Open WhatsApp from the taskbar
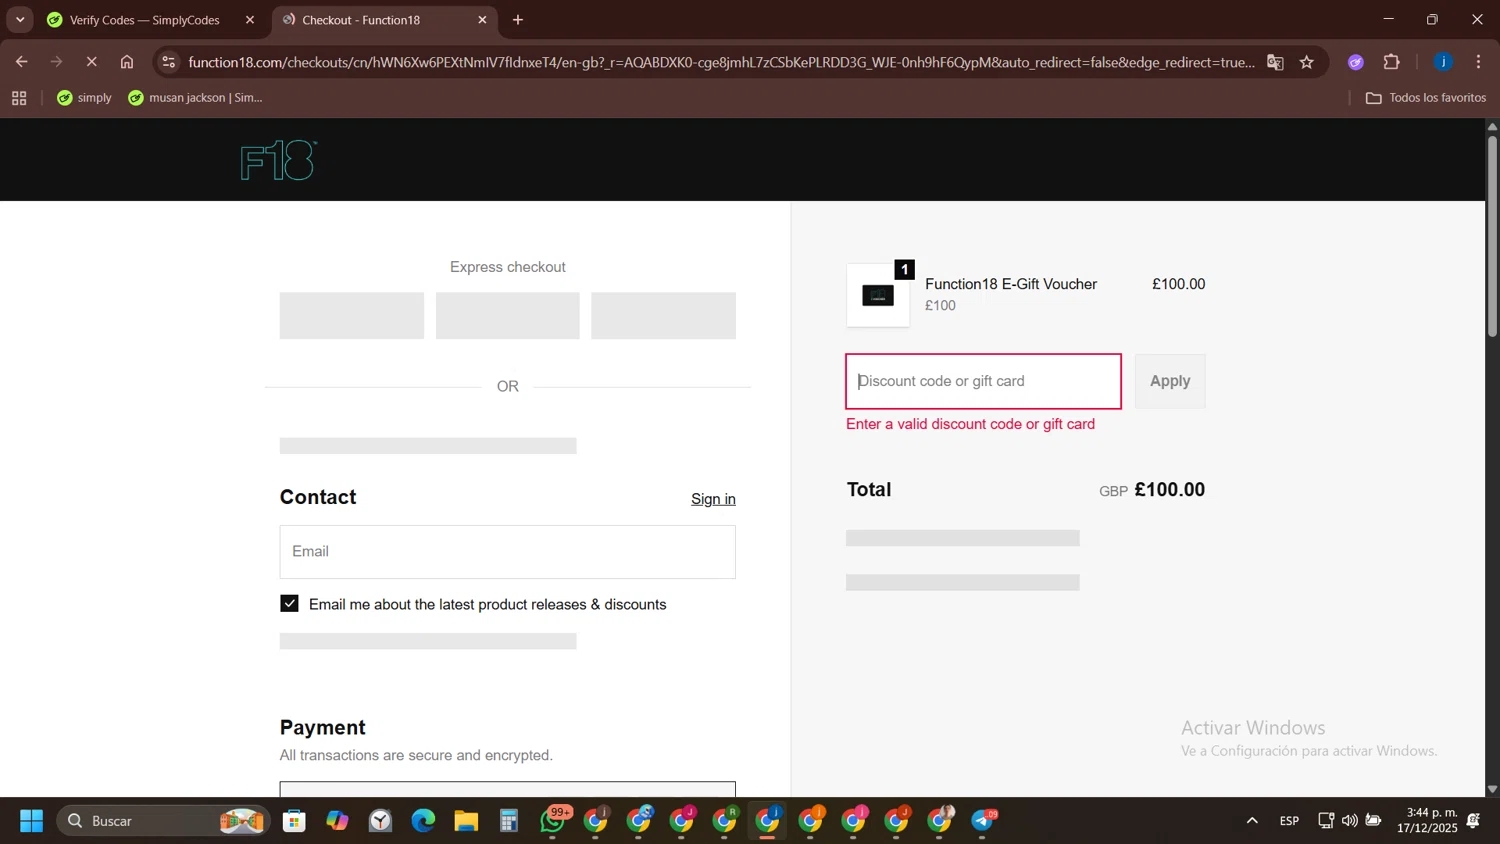 pyautogui.click(x=553, y=821)
